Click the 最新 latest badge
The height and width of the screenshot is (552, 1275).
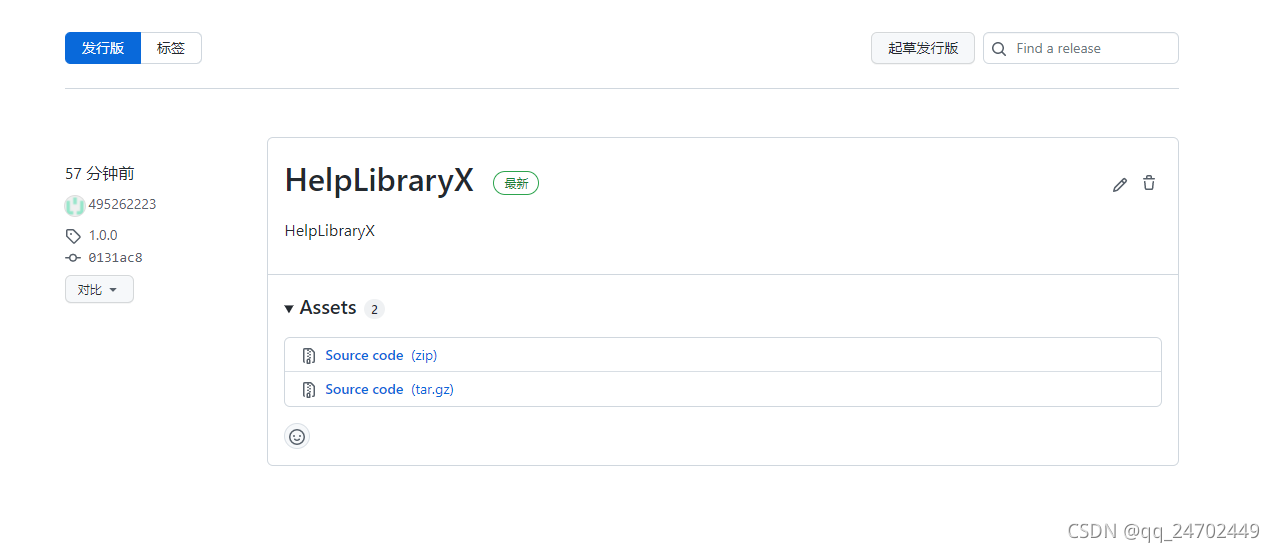(516, 183)
